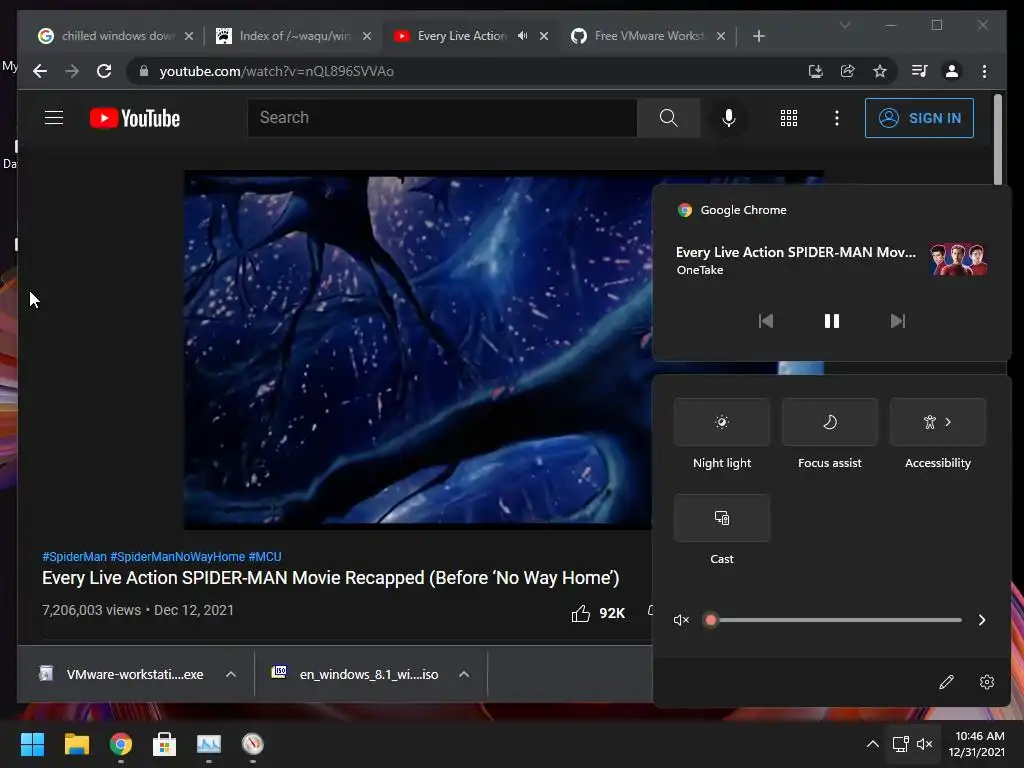Like the video with thumbs-up icon
The image size is (1024, 768).
coord(581,613)
